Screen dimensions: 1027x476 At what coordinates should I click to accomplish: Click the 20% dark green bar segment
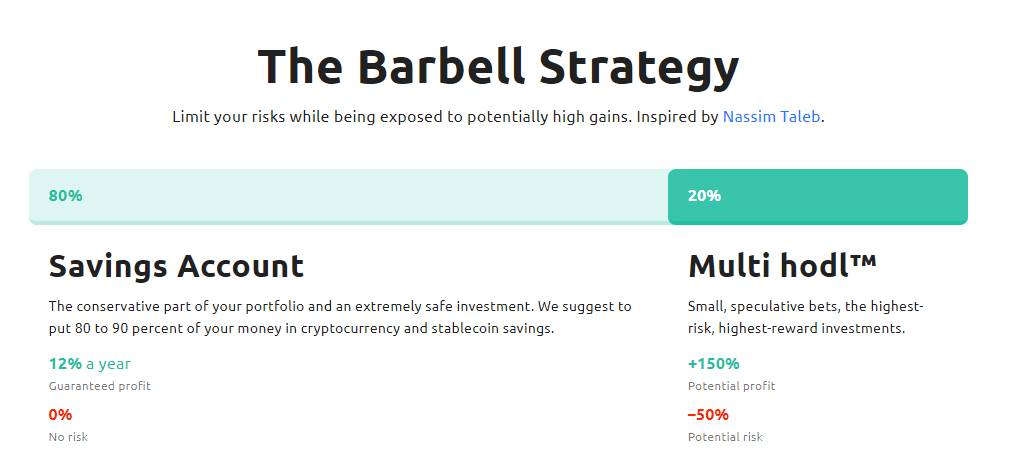point(817,196)
